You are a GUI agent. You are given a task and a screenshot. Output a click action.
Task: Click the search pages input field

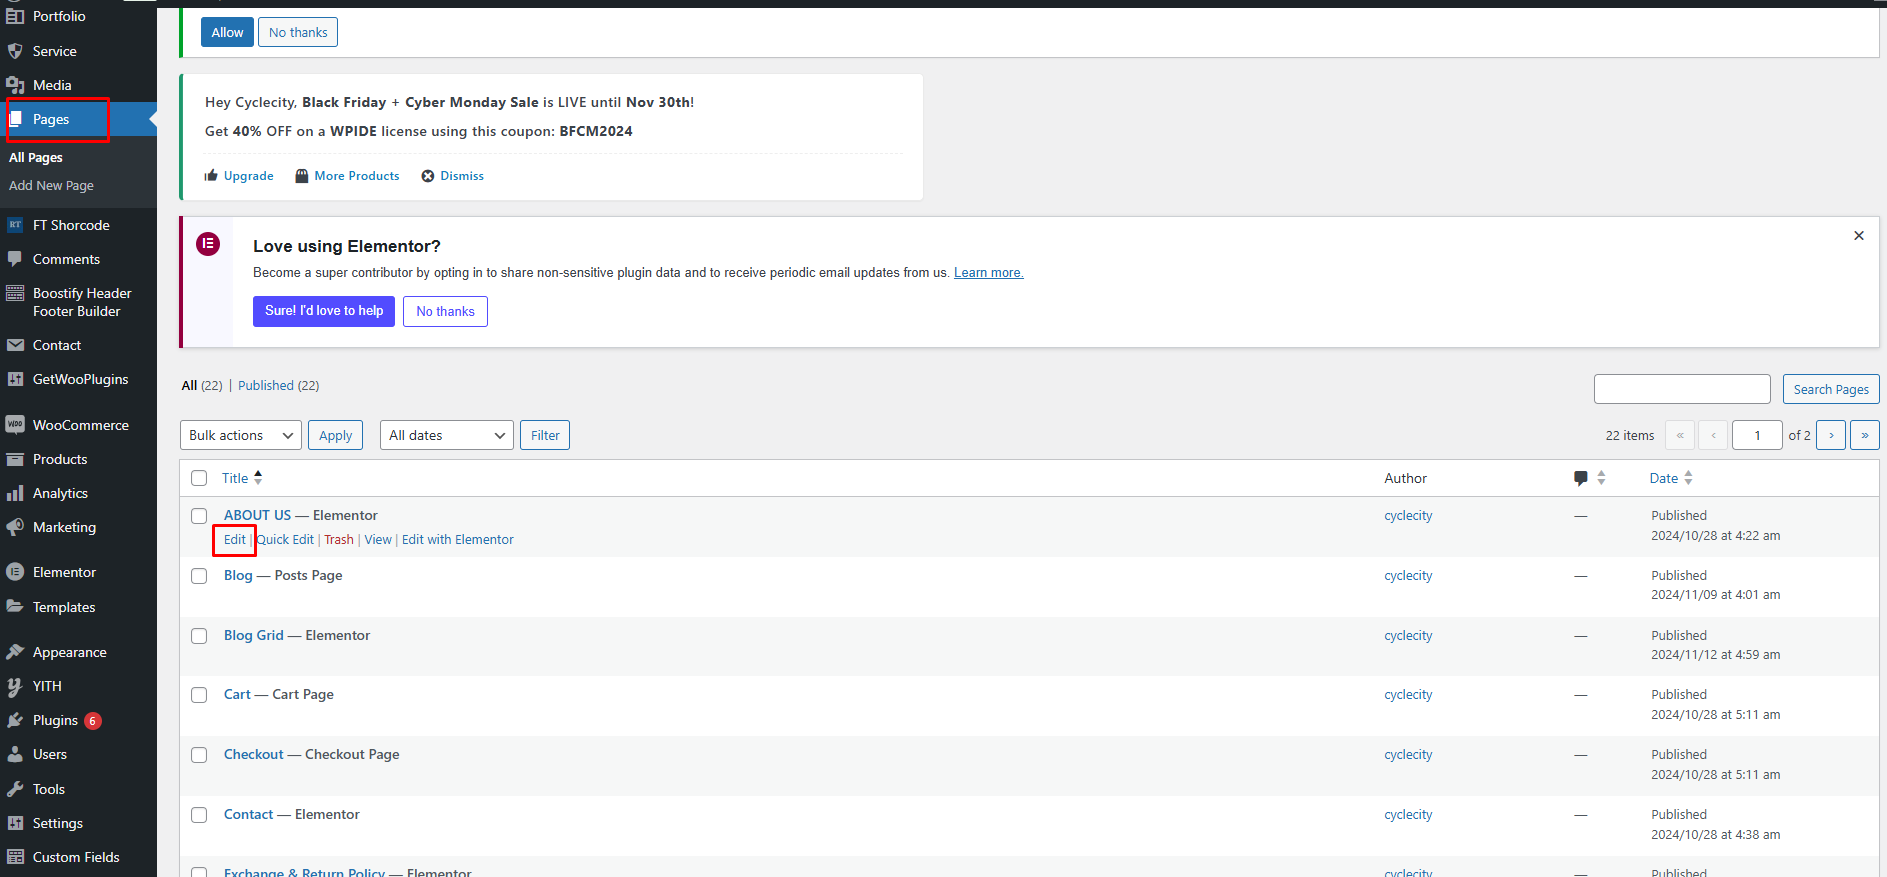click(1682, 389)
